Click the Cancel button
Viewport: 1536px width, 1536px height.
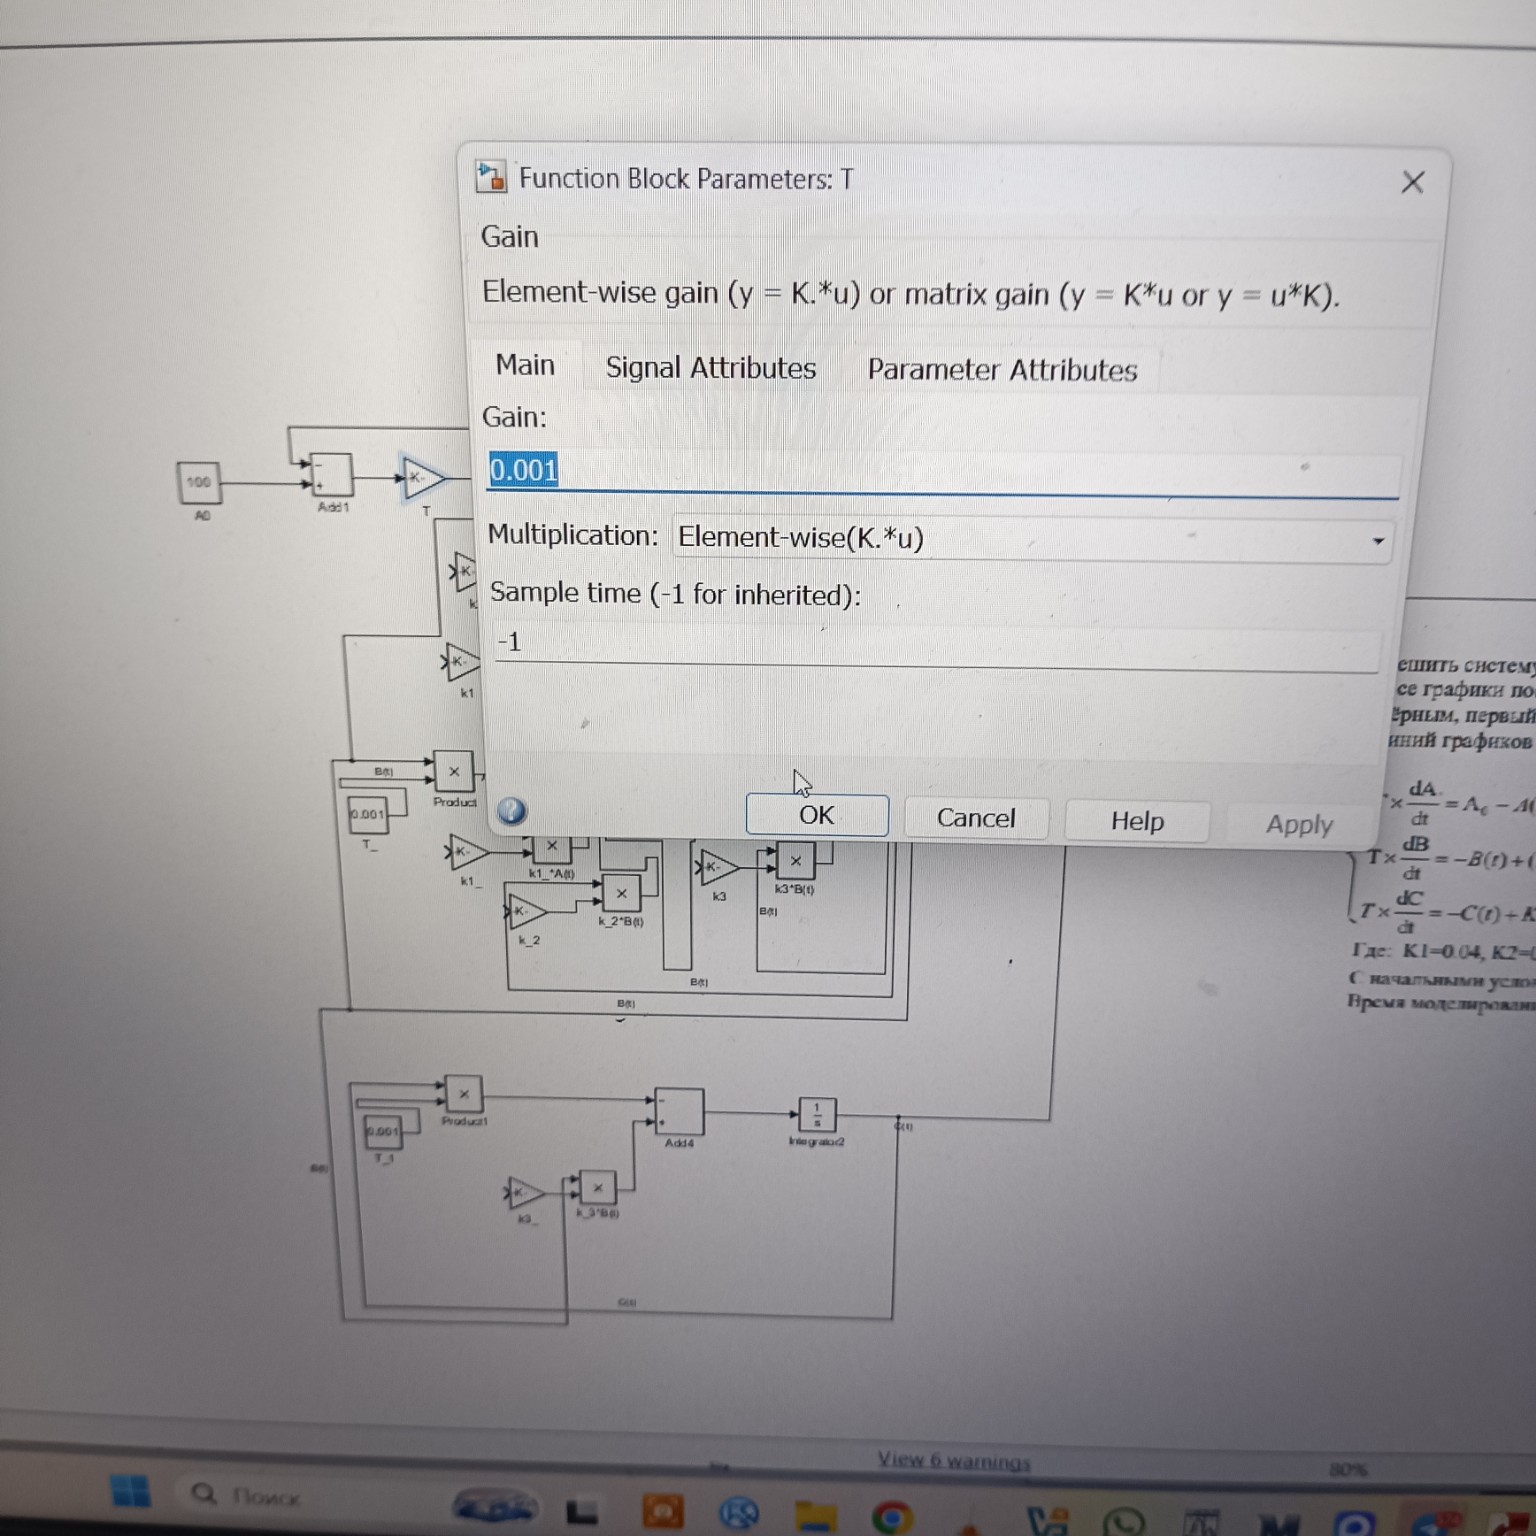click(976, 818)
